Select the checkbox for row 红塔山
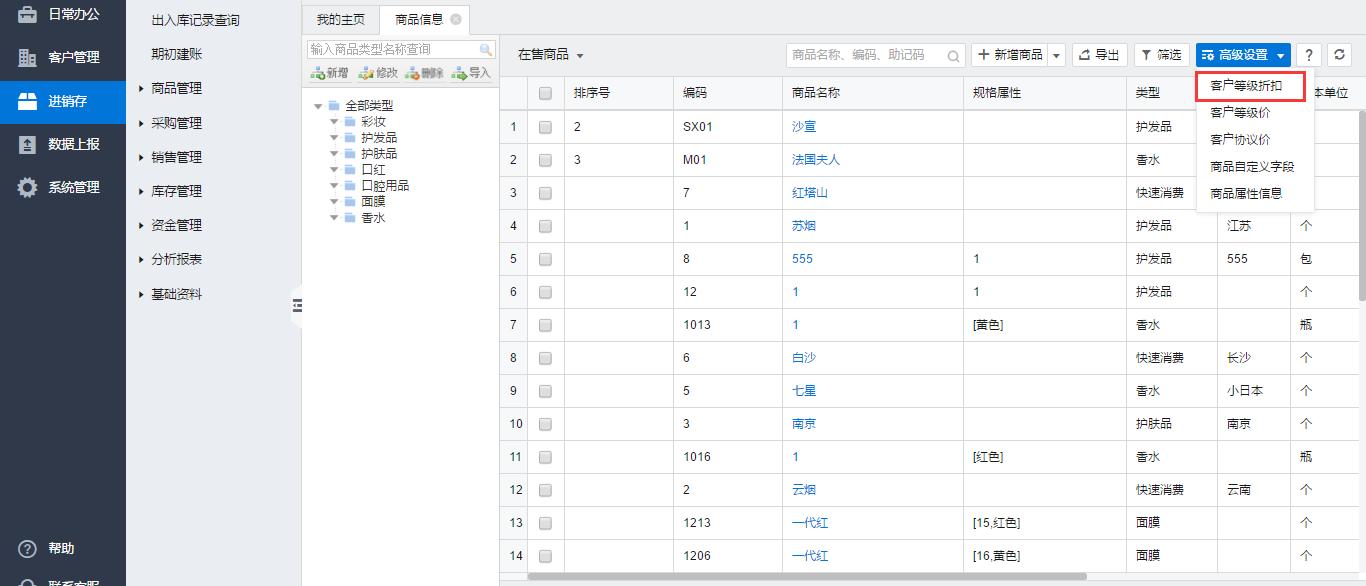 (545, 193)
